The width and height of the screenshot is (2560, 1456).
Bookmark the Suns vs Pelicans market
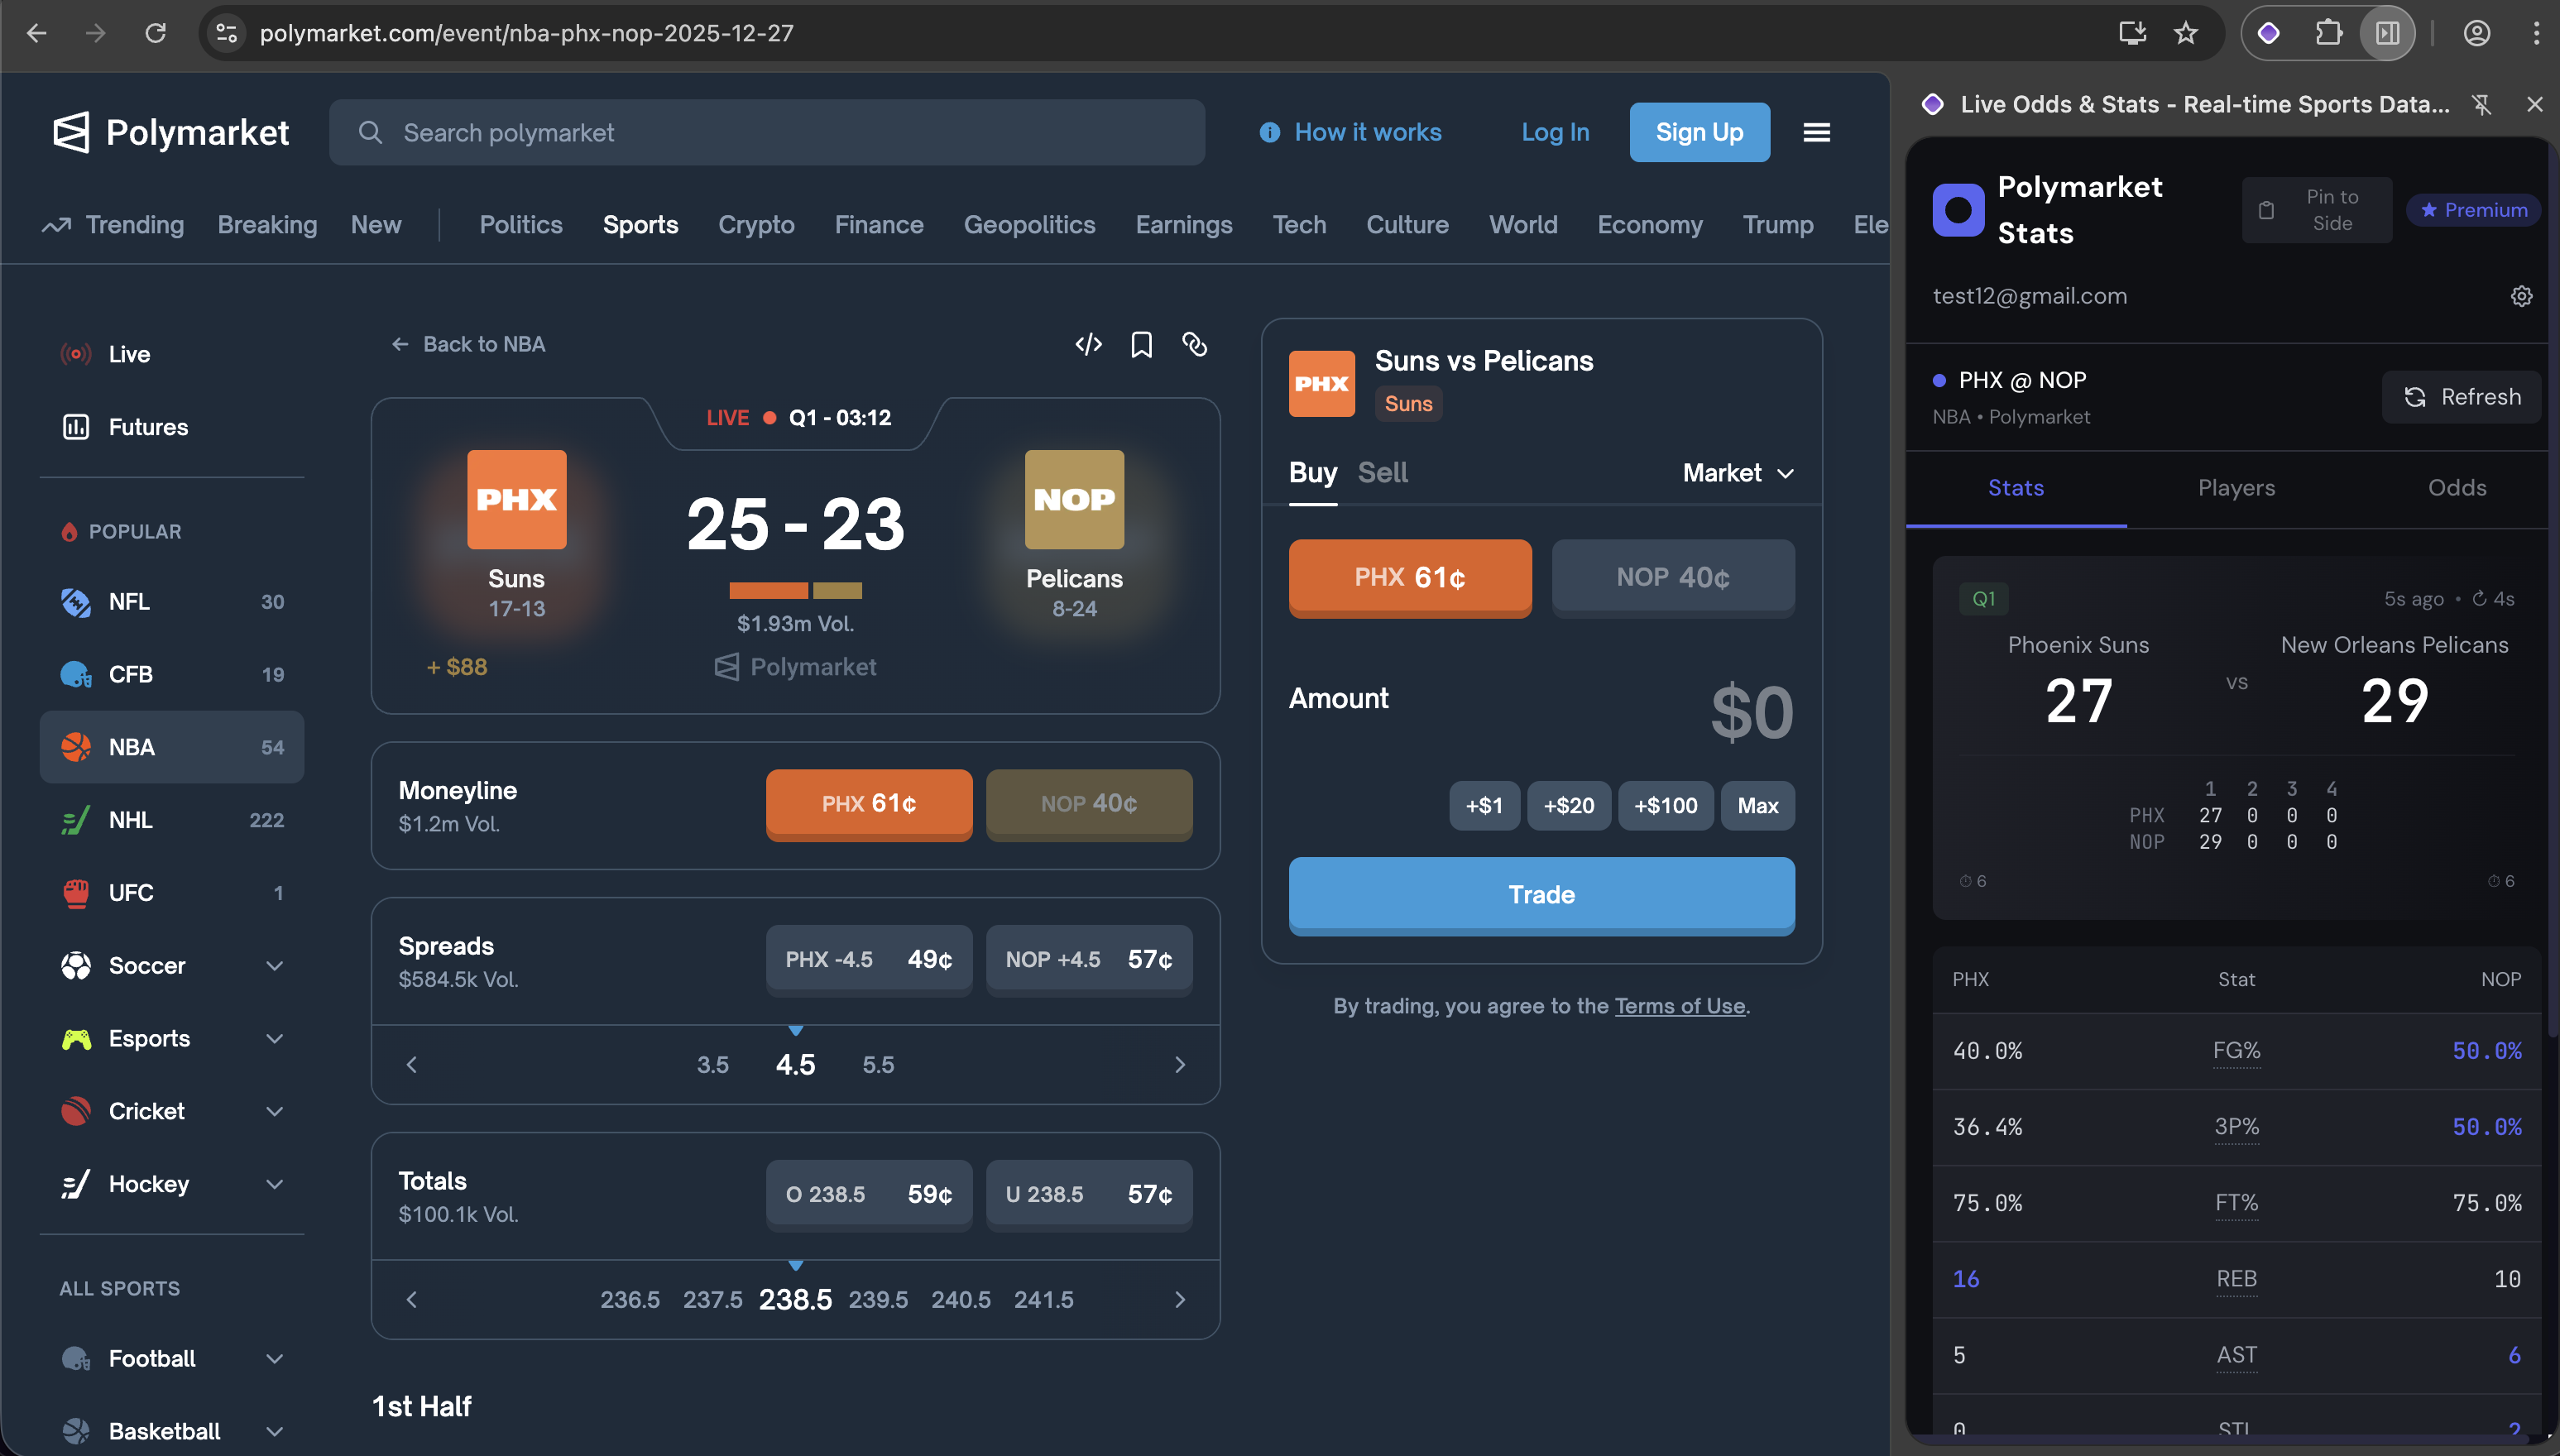(x=1141, y=344)
